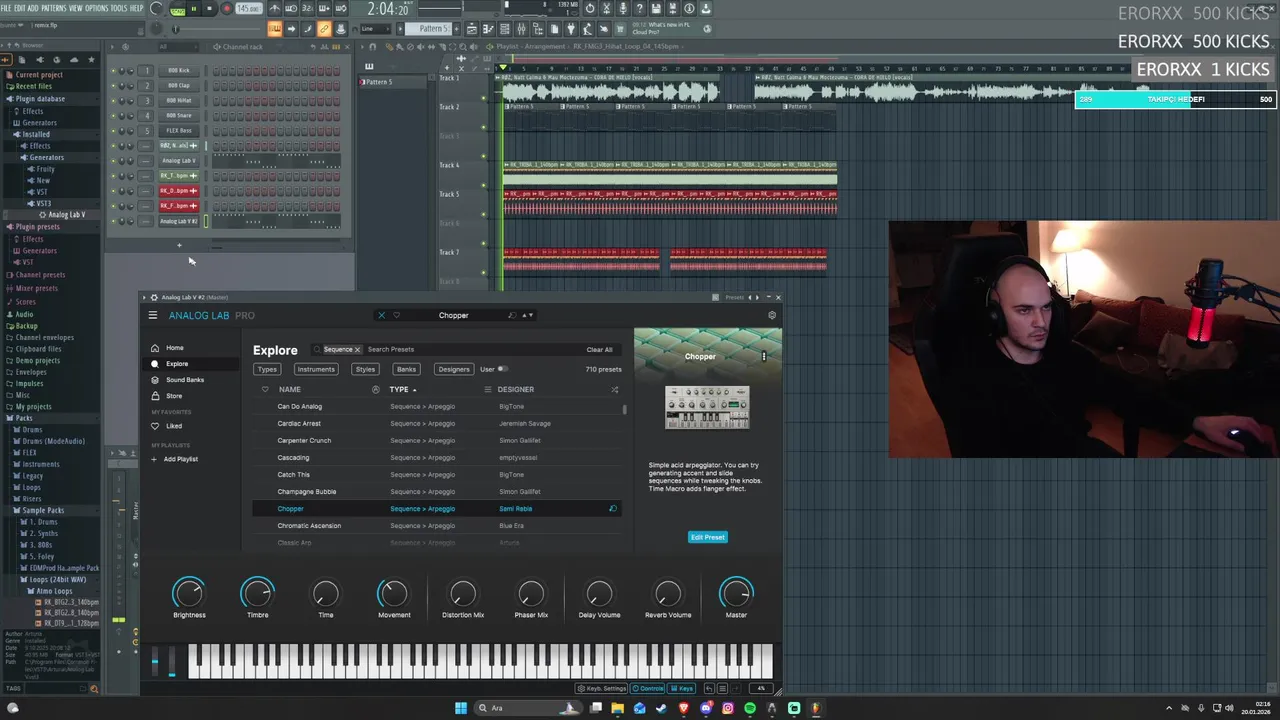The width and height of the screenshot is (1280, 720).
Task: Add a new channel with plus button
Action: pos(179,245)
